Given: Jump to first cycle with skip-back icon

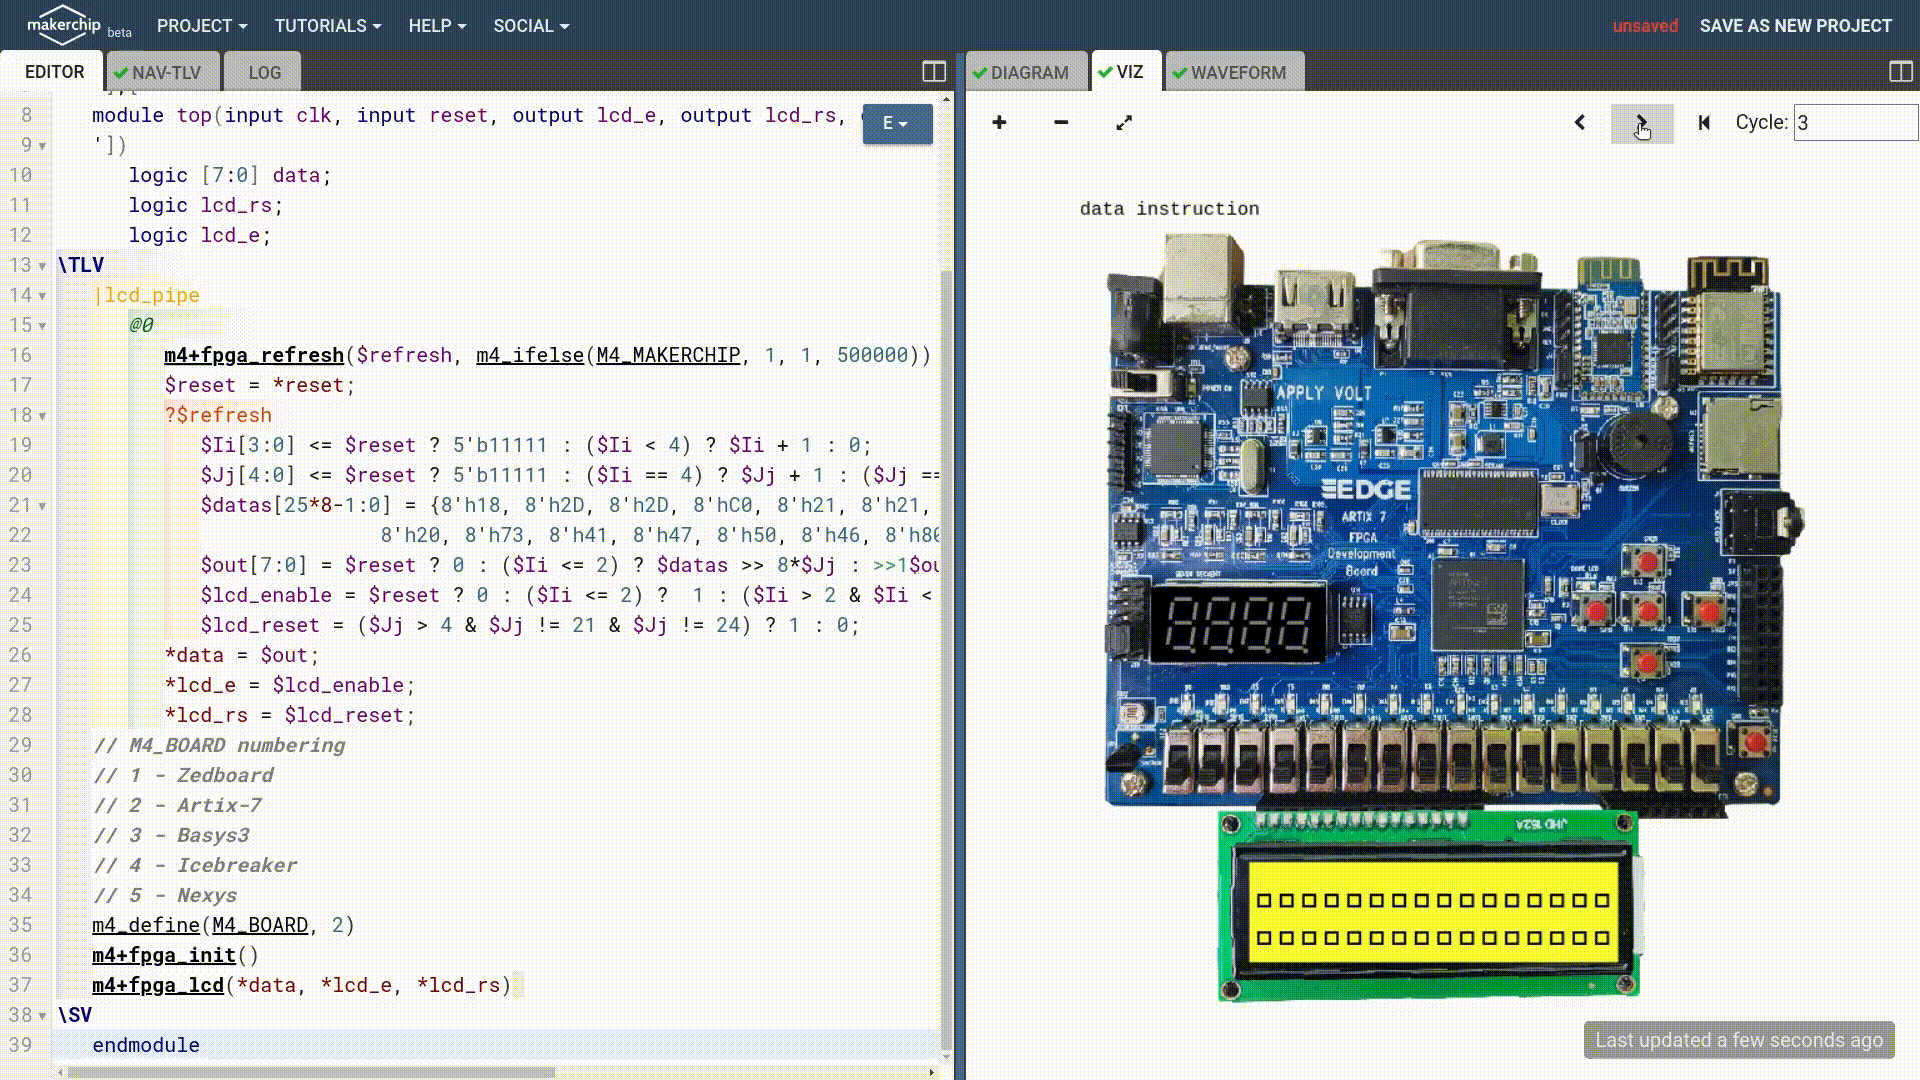Looking at the screenshot, I should click(x=1704, y=122).
